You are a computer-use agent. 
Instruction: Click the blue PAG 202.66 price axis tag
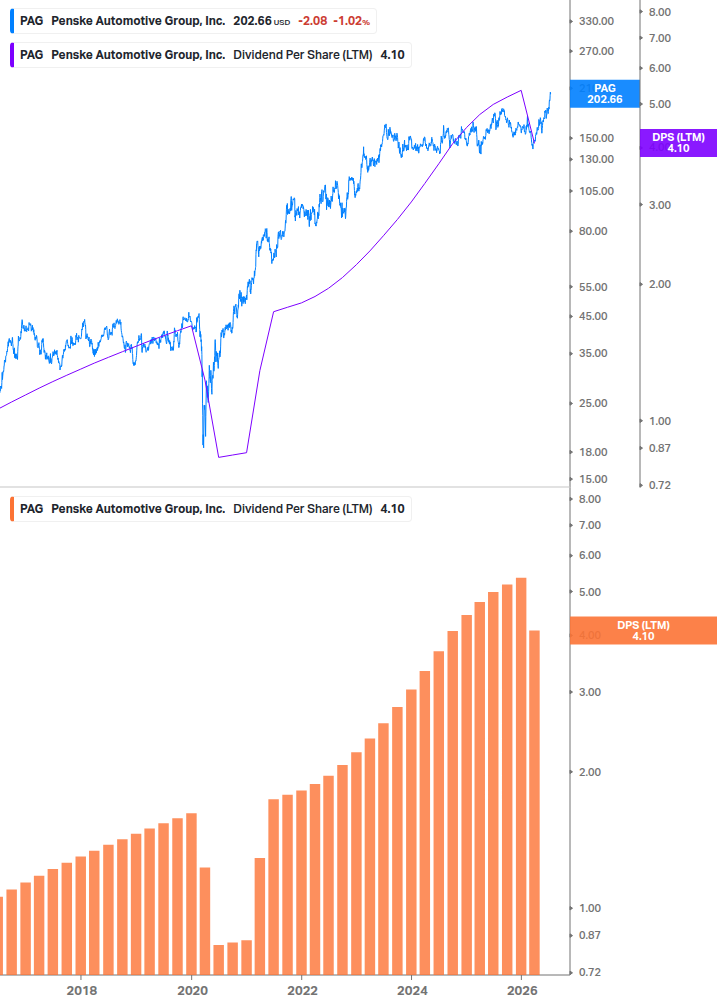[x=604, y=94]
